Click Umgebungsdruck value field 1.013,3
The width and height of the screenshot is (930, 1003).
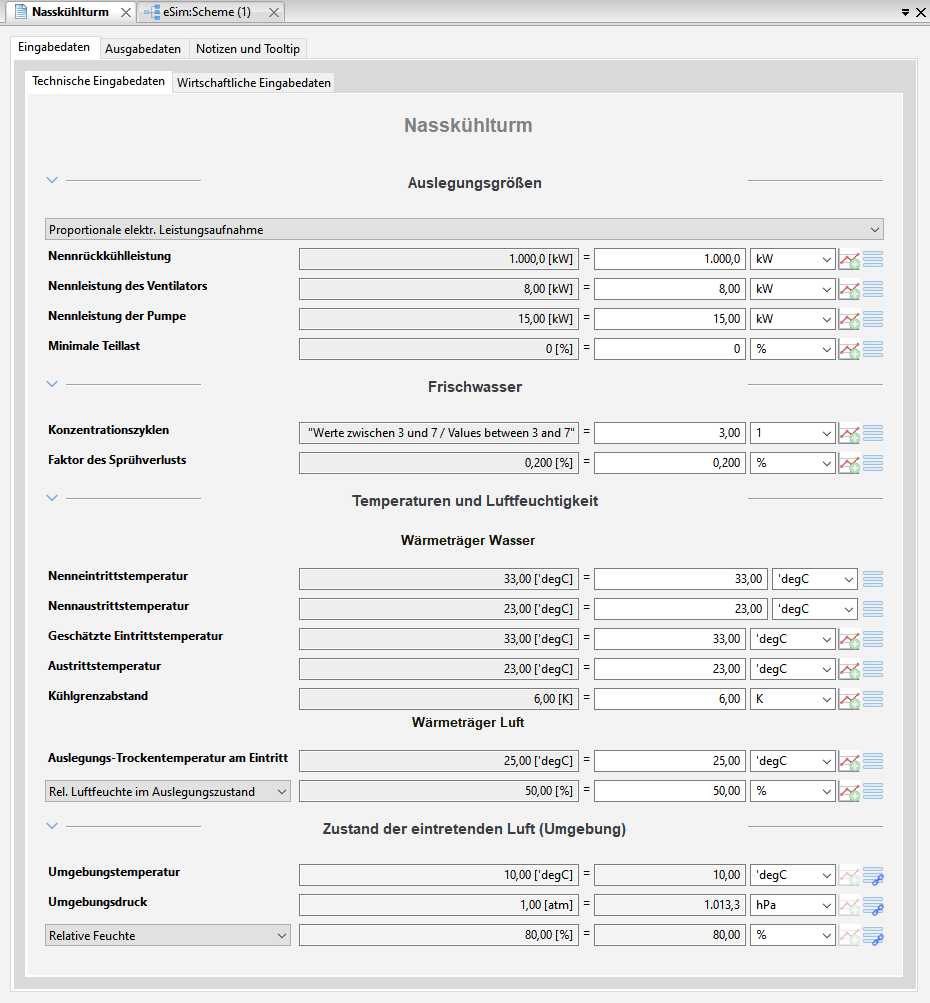[670, 905]
